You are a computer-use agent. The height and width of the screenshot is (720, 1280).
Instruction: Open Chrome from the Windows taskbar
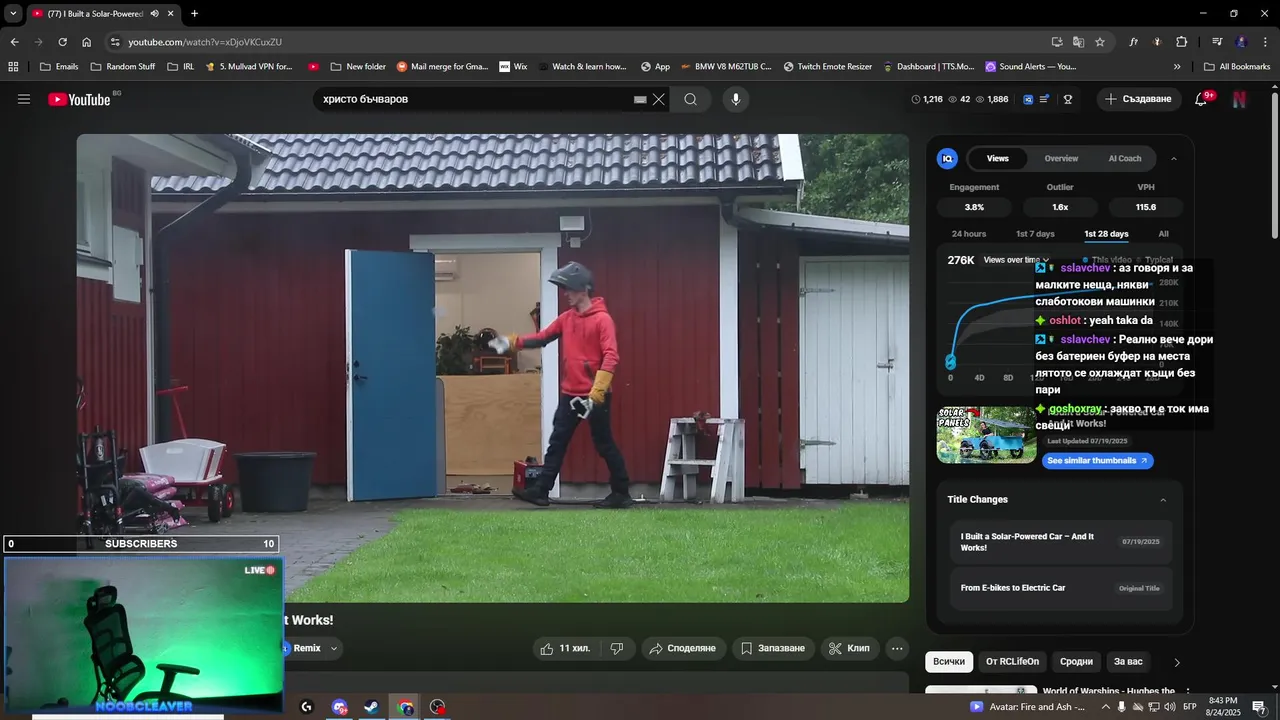pyautogui.click(x=405, y=707)
